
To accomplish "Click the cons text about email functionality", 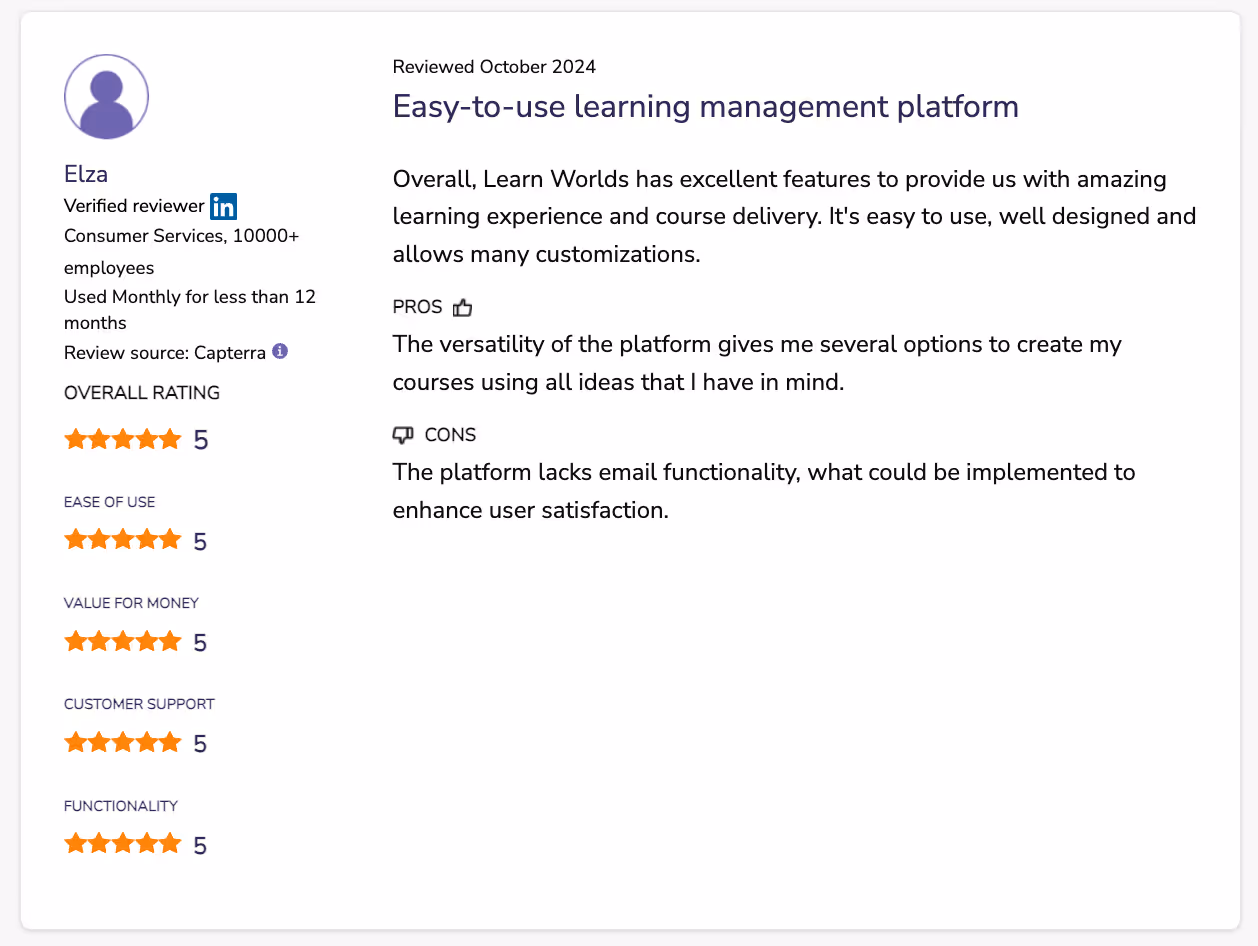I will click(764, 490).
